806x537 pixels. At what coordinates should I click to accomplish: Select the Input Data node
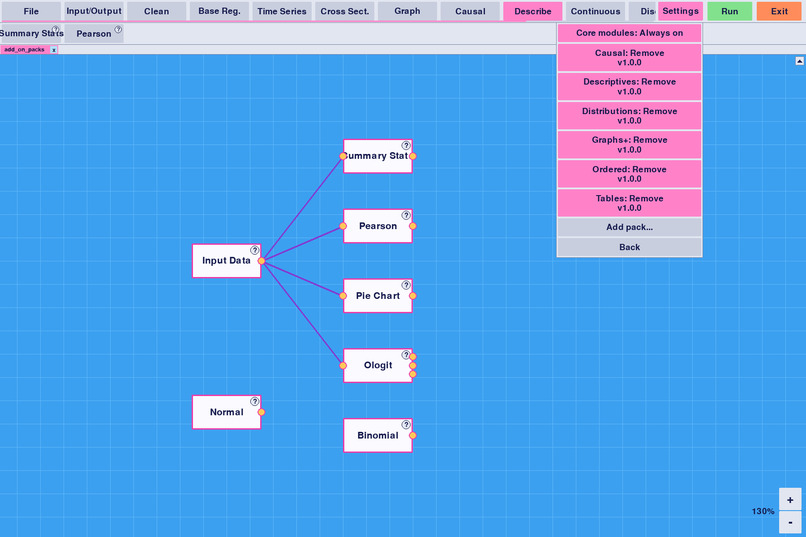click(226, 261)
